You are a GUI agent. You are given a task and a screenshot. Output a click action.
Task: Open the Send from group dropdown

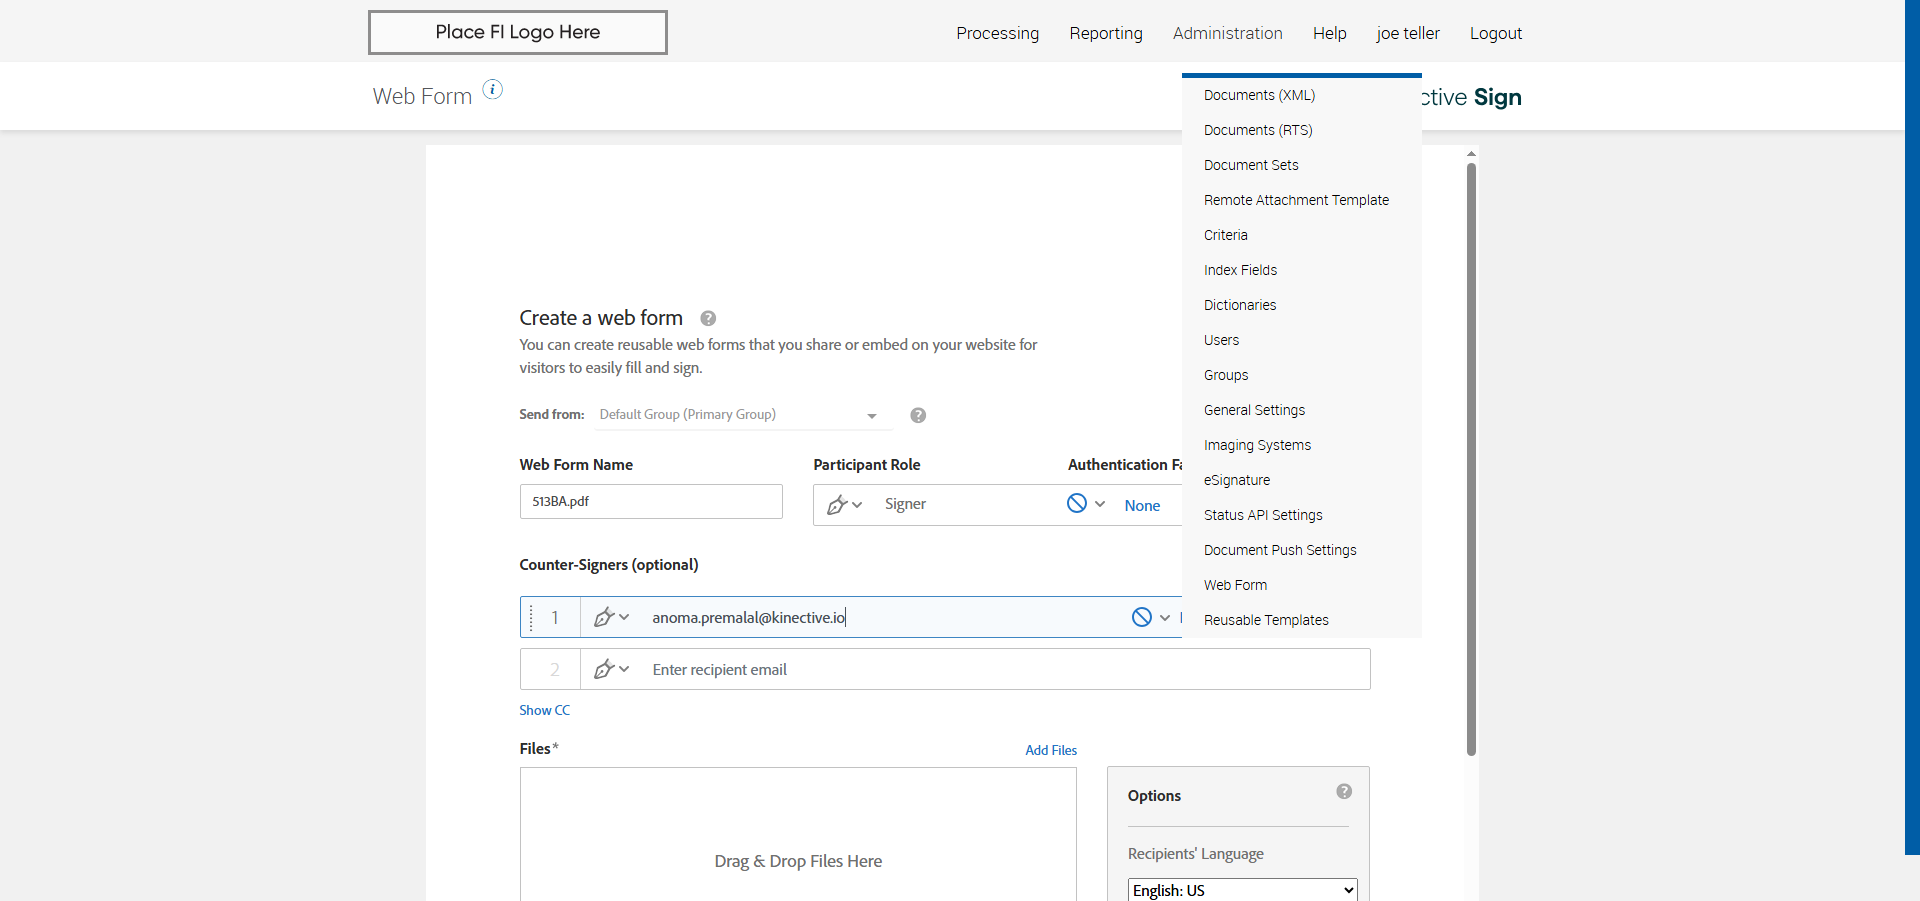tap(738, 415)
